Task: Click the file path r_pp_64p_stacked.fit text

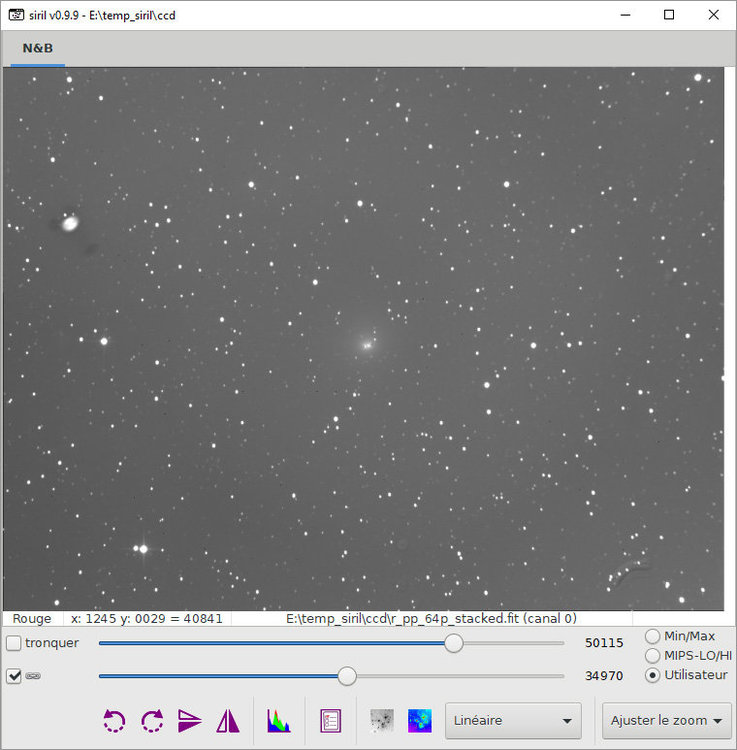Action: click(x=431, y=618)
